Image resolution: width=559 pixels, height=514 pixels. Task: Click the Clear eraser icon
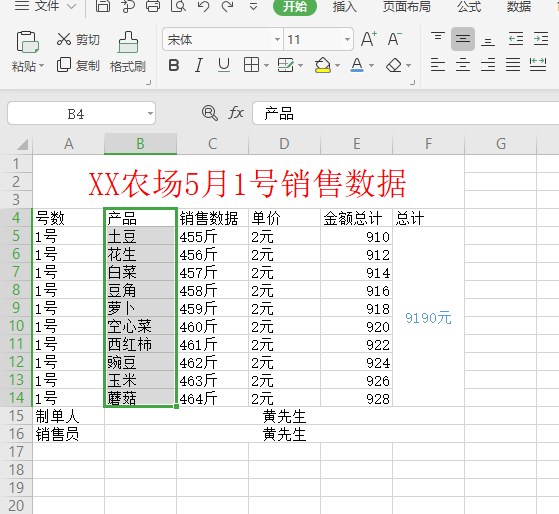(x=394, y=65)
